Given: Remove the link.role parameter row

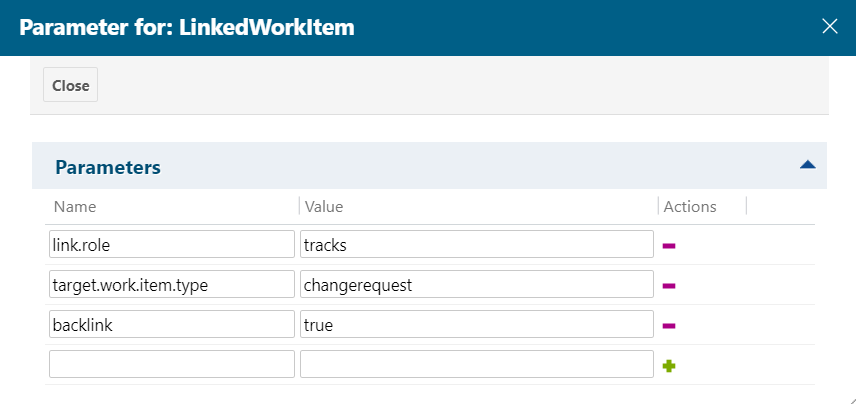Looking at the screenshot, I should (669, 246).
